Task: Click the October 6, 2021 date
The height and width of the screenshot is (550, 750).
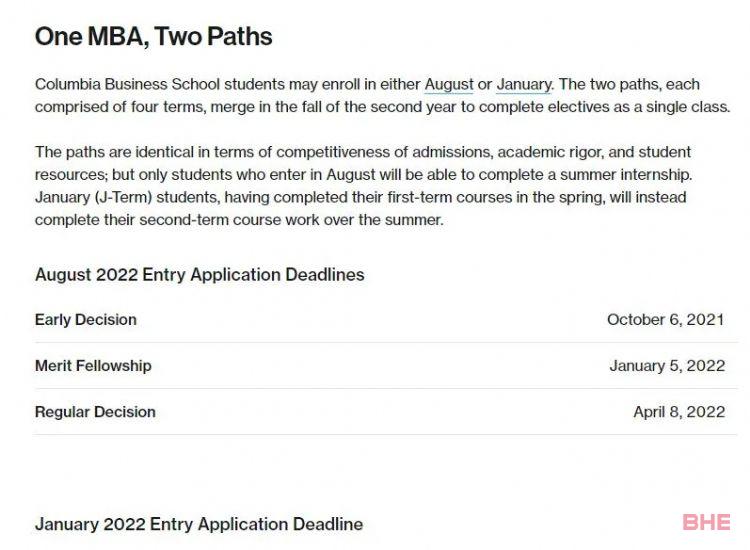Action: pyautogui.click(x=666, y=319)
